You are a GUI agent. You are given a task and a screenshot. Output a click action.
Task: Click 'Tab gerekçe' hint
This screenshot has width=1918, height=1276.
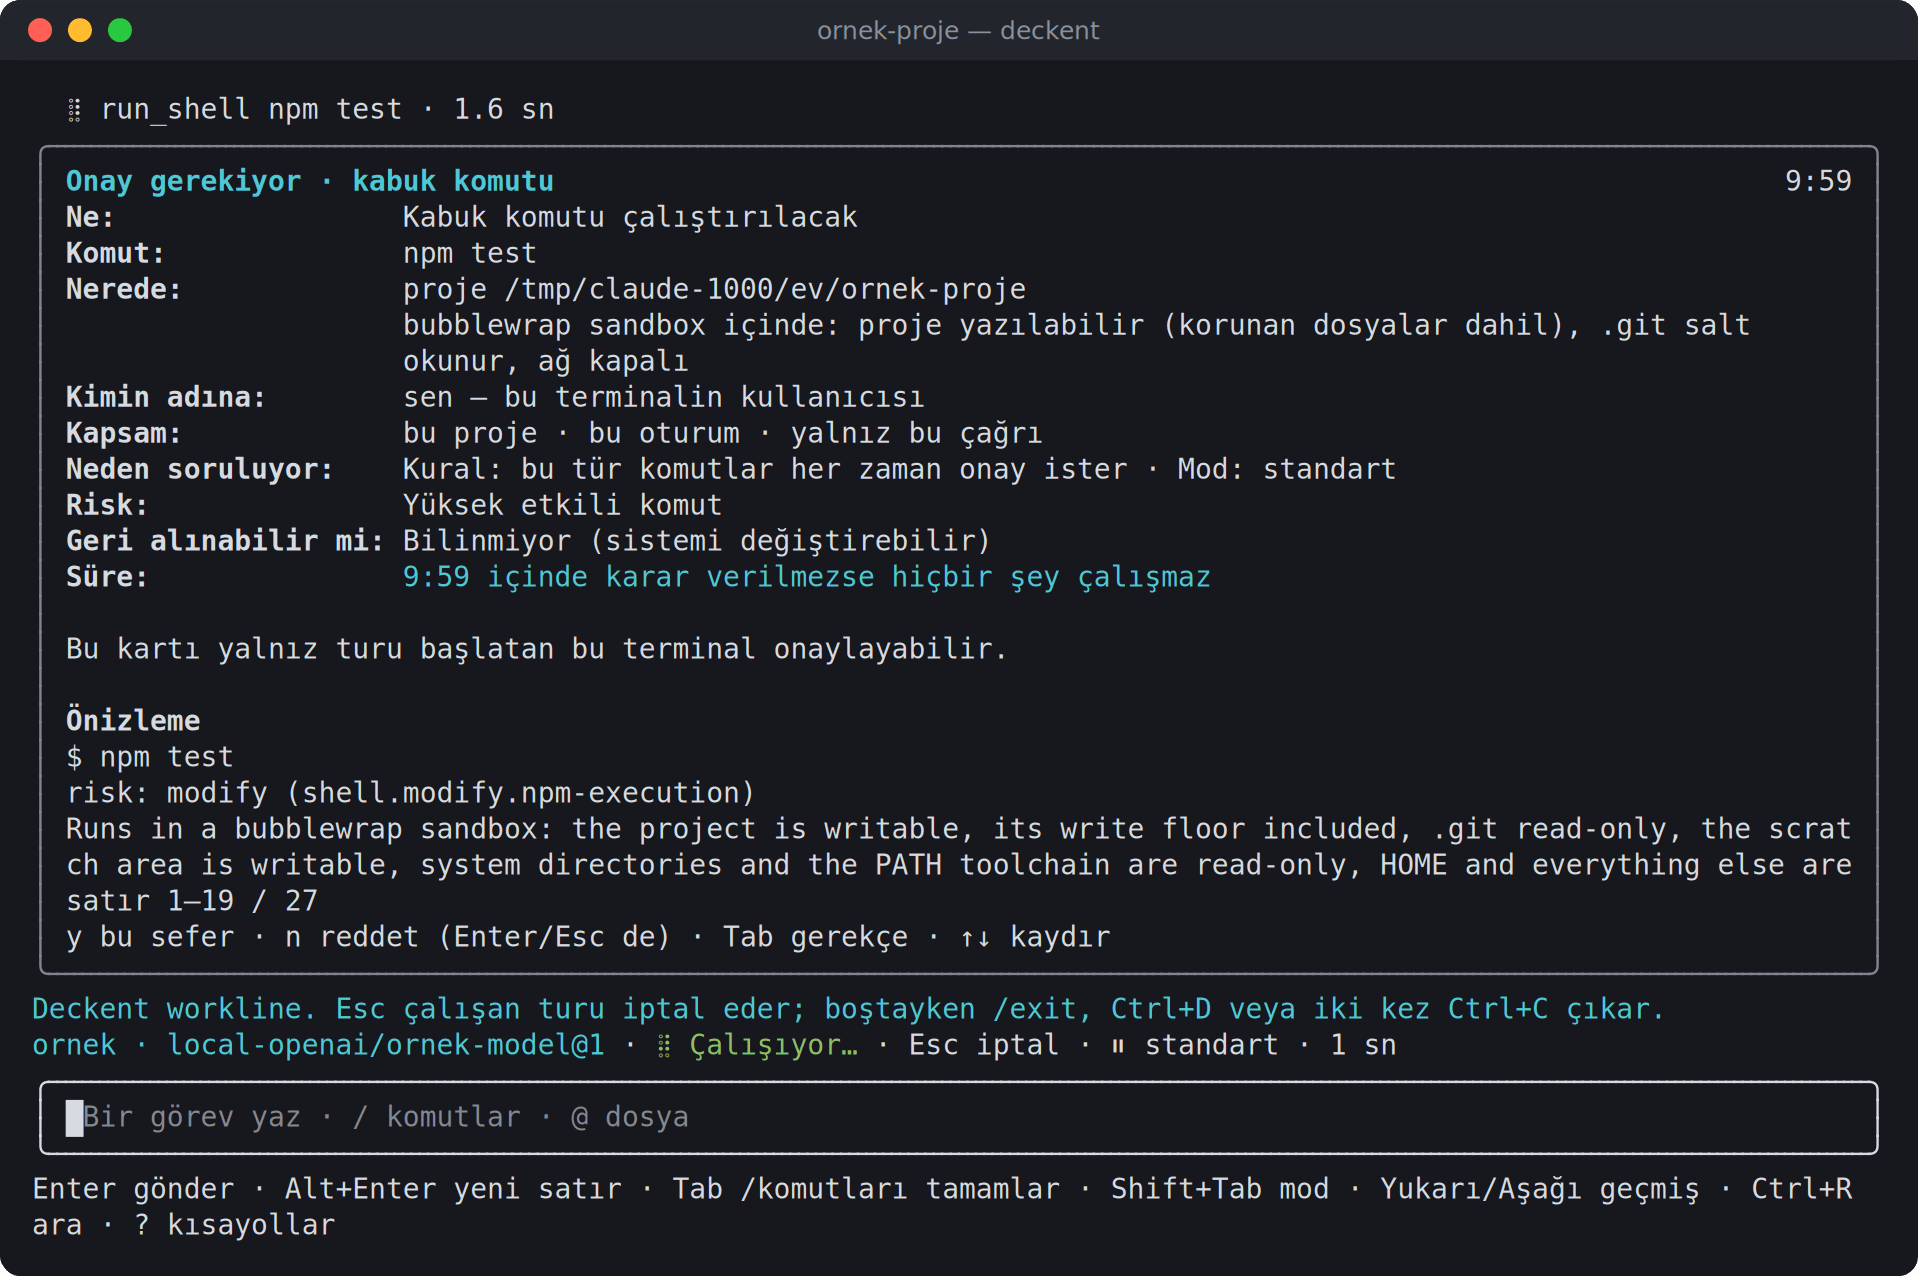815,937
